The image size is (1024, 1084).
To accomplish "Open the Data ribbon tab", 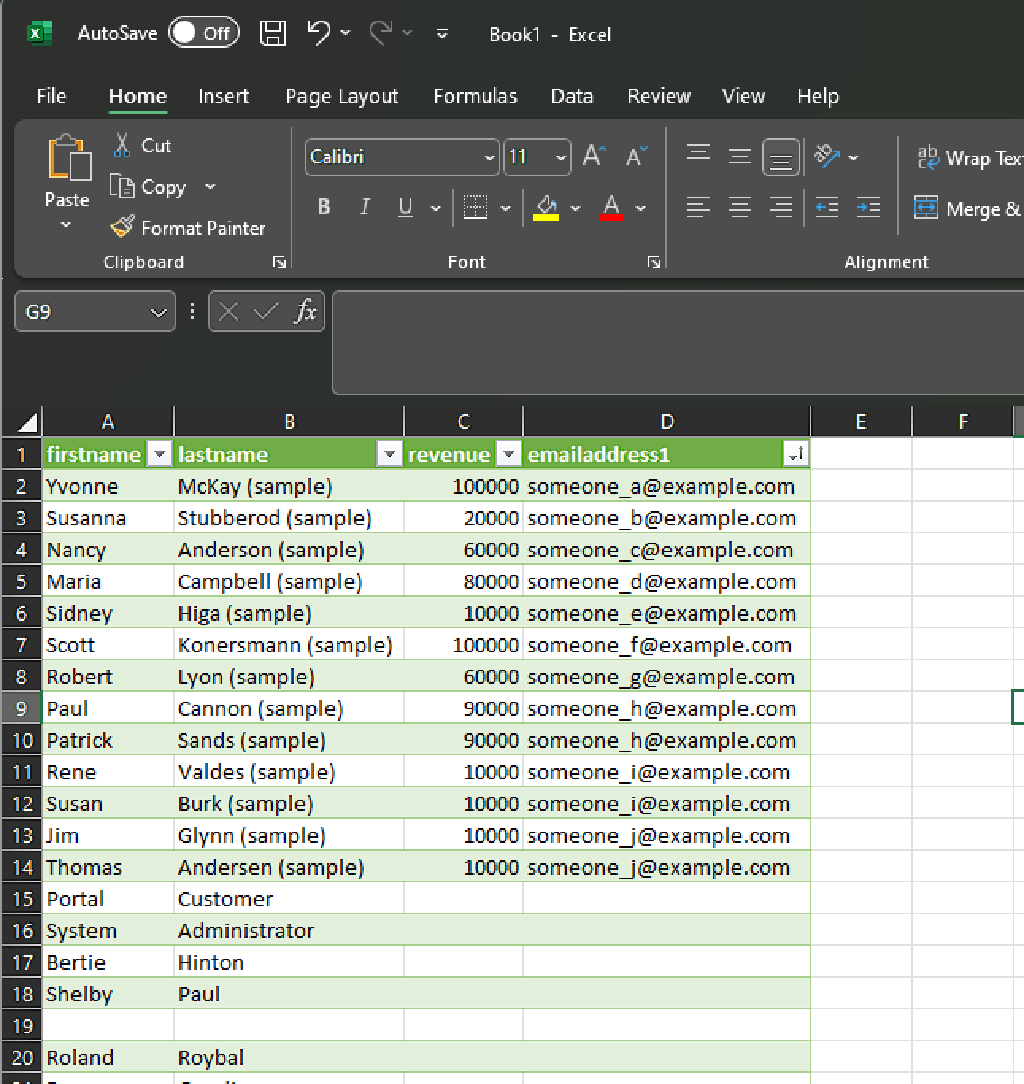I will 571,96.
